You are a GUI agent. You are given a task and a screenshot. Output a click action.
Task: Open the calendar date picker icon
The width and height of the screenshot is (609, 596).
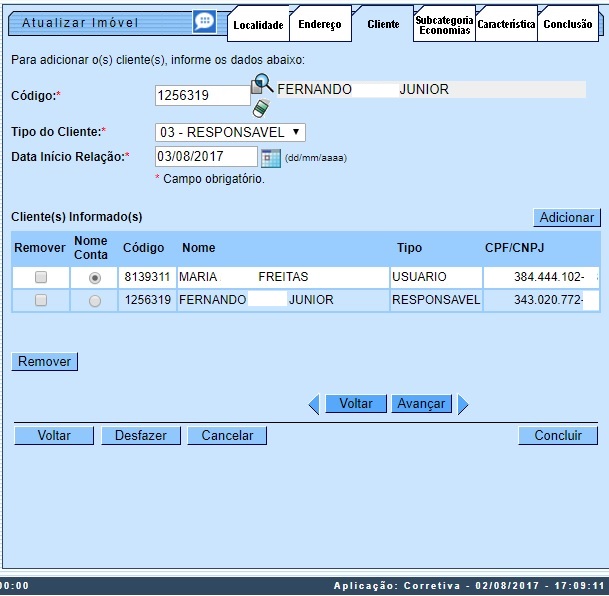click(271, 157)
